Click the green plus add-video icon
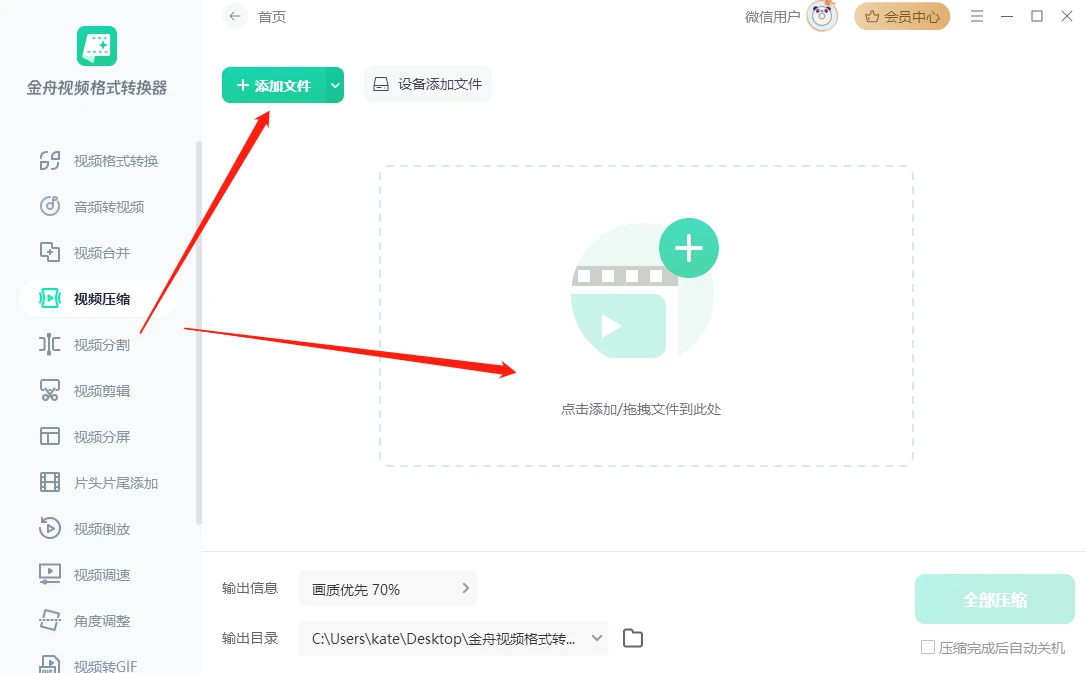The width and height of the screenshot is (1086, 673). point(688,248)
